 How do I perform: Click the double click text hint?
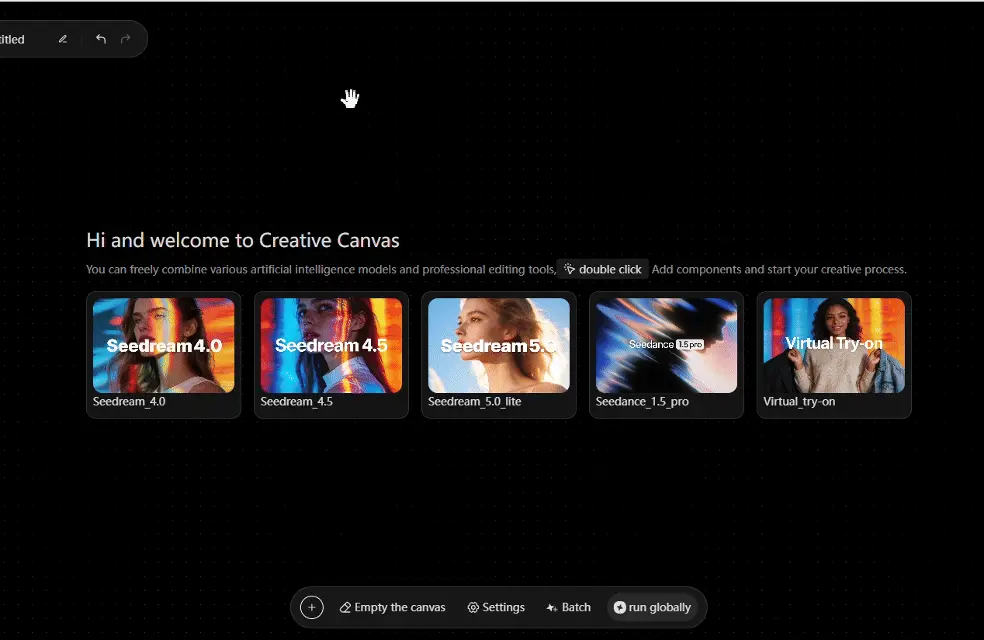pyautogui.click(x=610, y=269)
